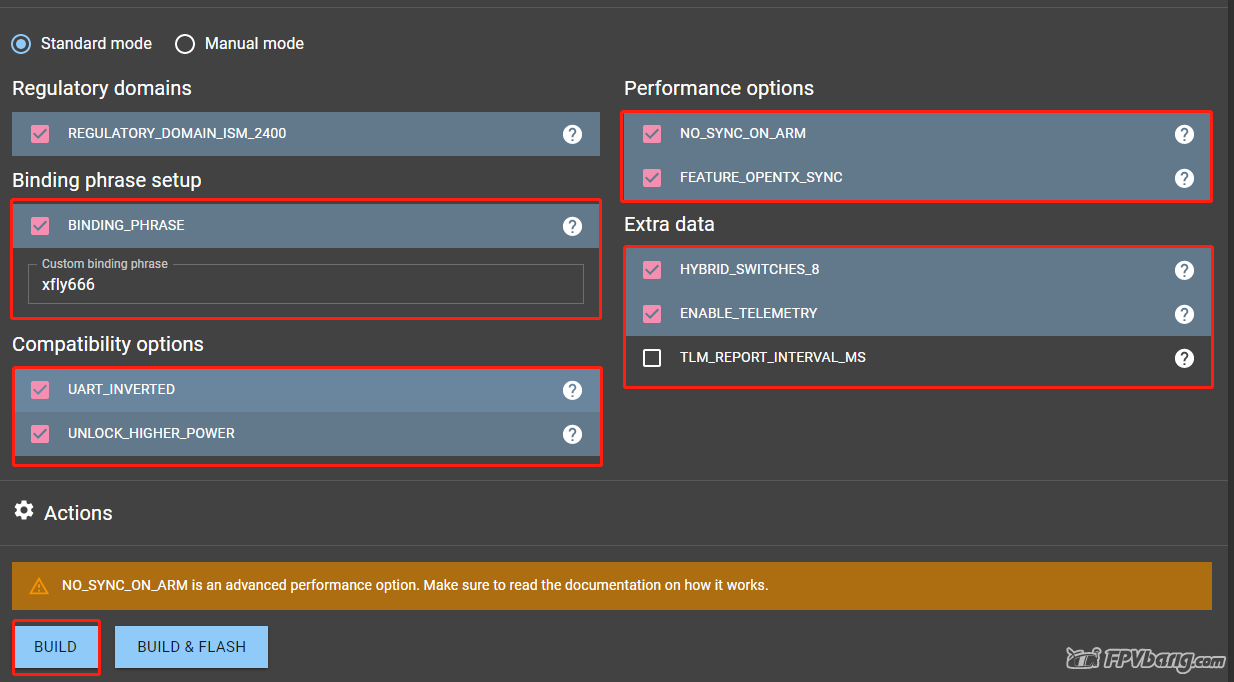Show help for TLM_REPORT_INTERVAL_MS
Viewport: 1234px width, 682px height.
[x=1184, y=358]
